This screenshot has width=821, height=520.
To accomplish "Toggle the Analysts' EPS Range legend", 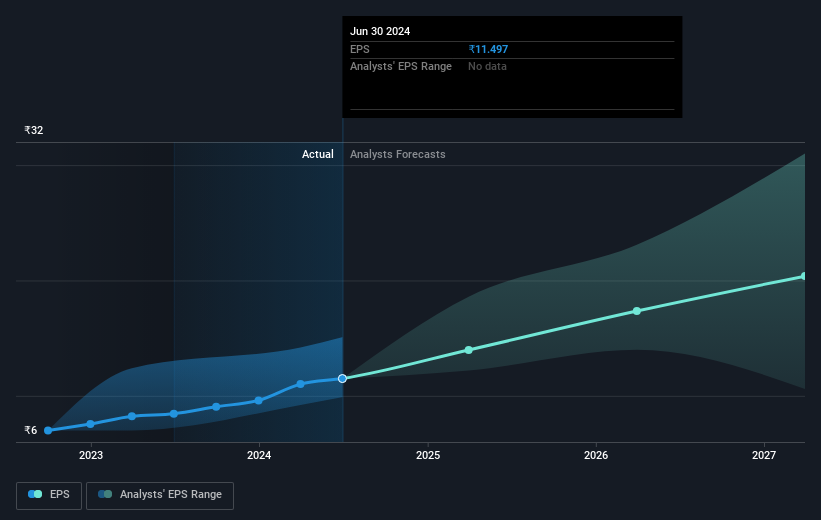I will click(x=160, y=495).
